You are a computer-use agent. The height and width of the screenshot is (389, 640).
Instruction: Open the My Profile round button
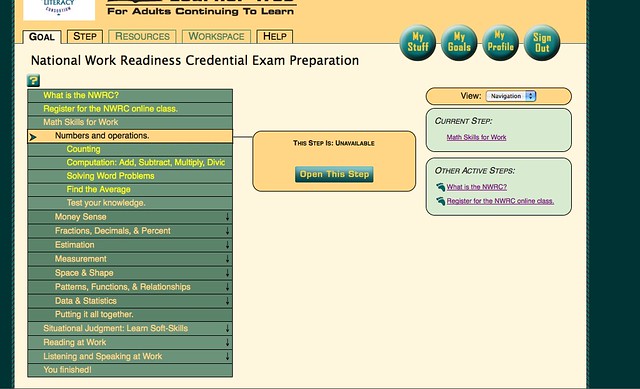tap(500, 42)
